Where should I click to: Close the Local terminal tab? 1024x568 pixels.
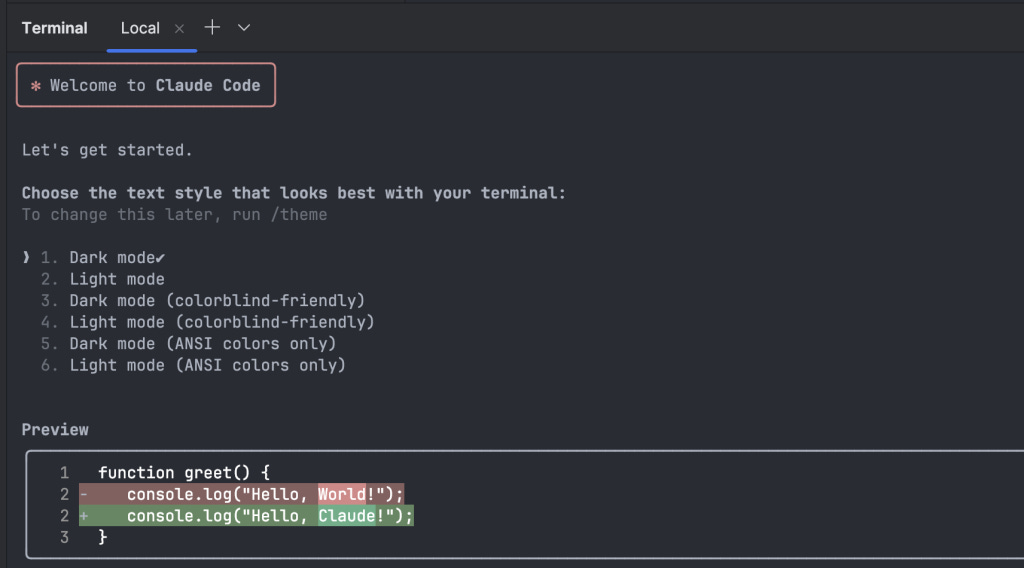tap(179, 29)
